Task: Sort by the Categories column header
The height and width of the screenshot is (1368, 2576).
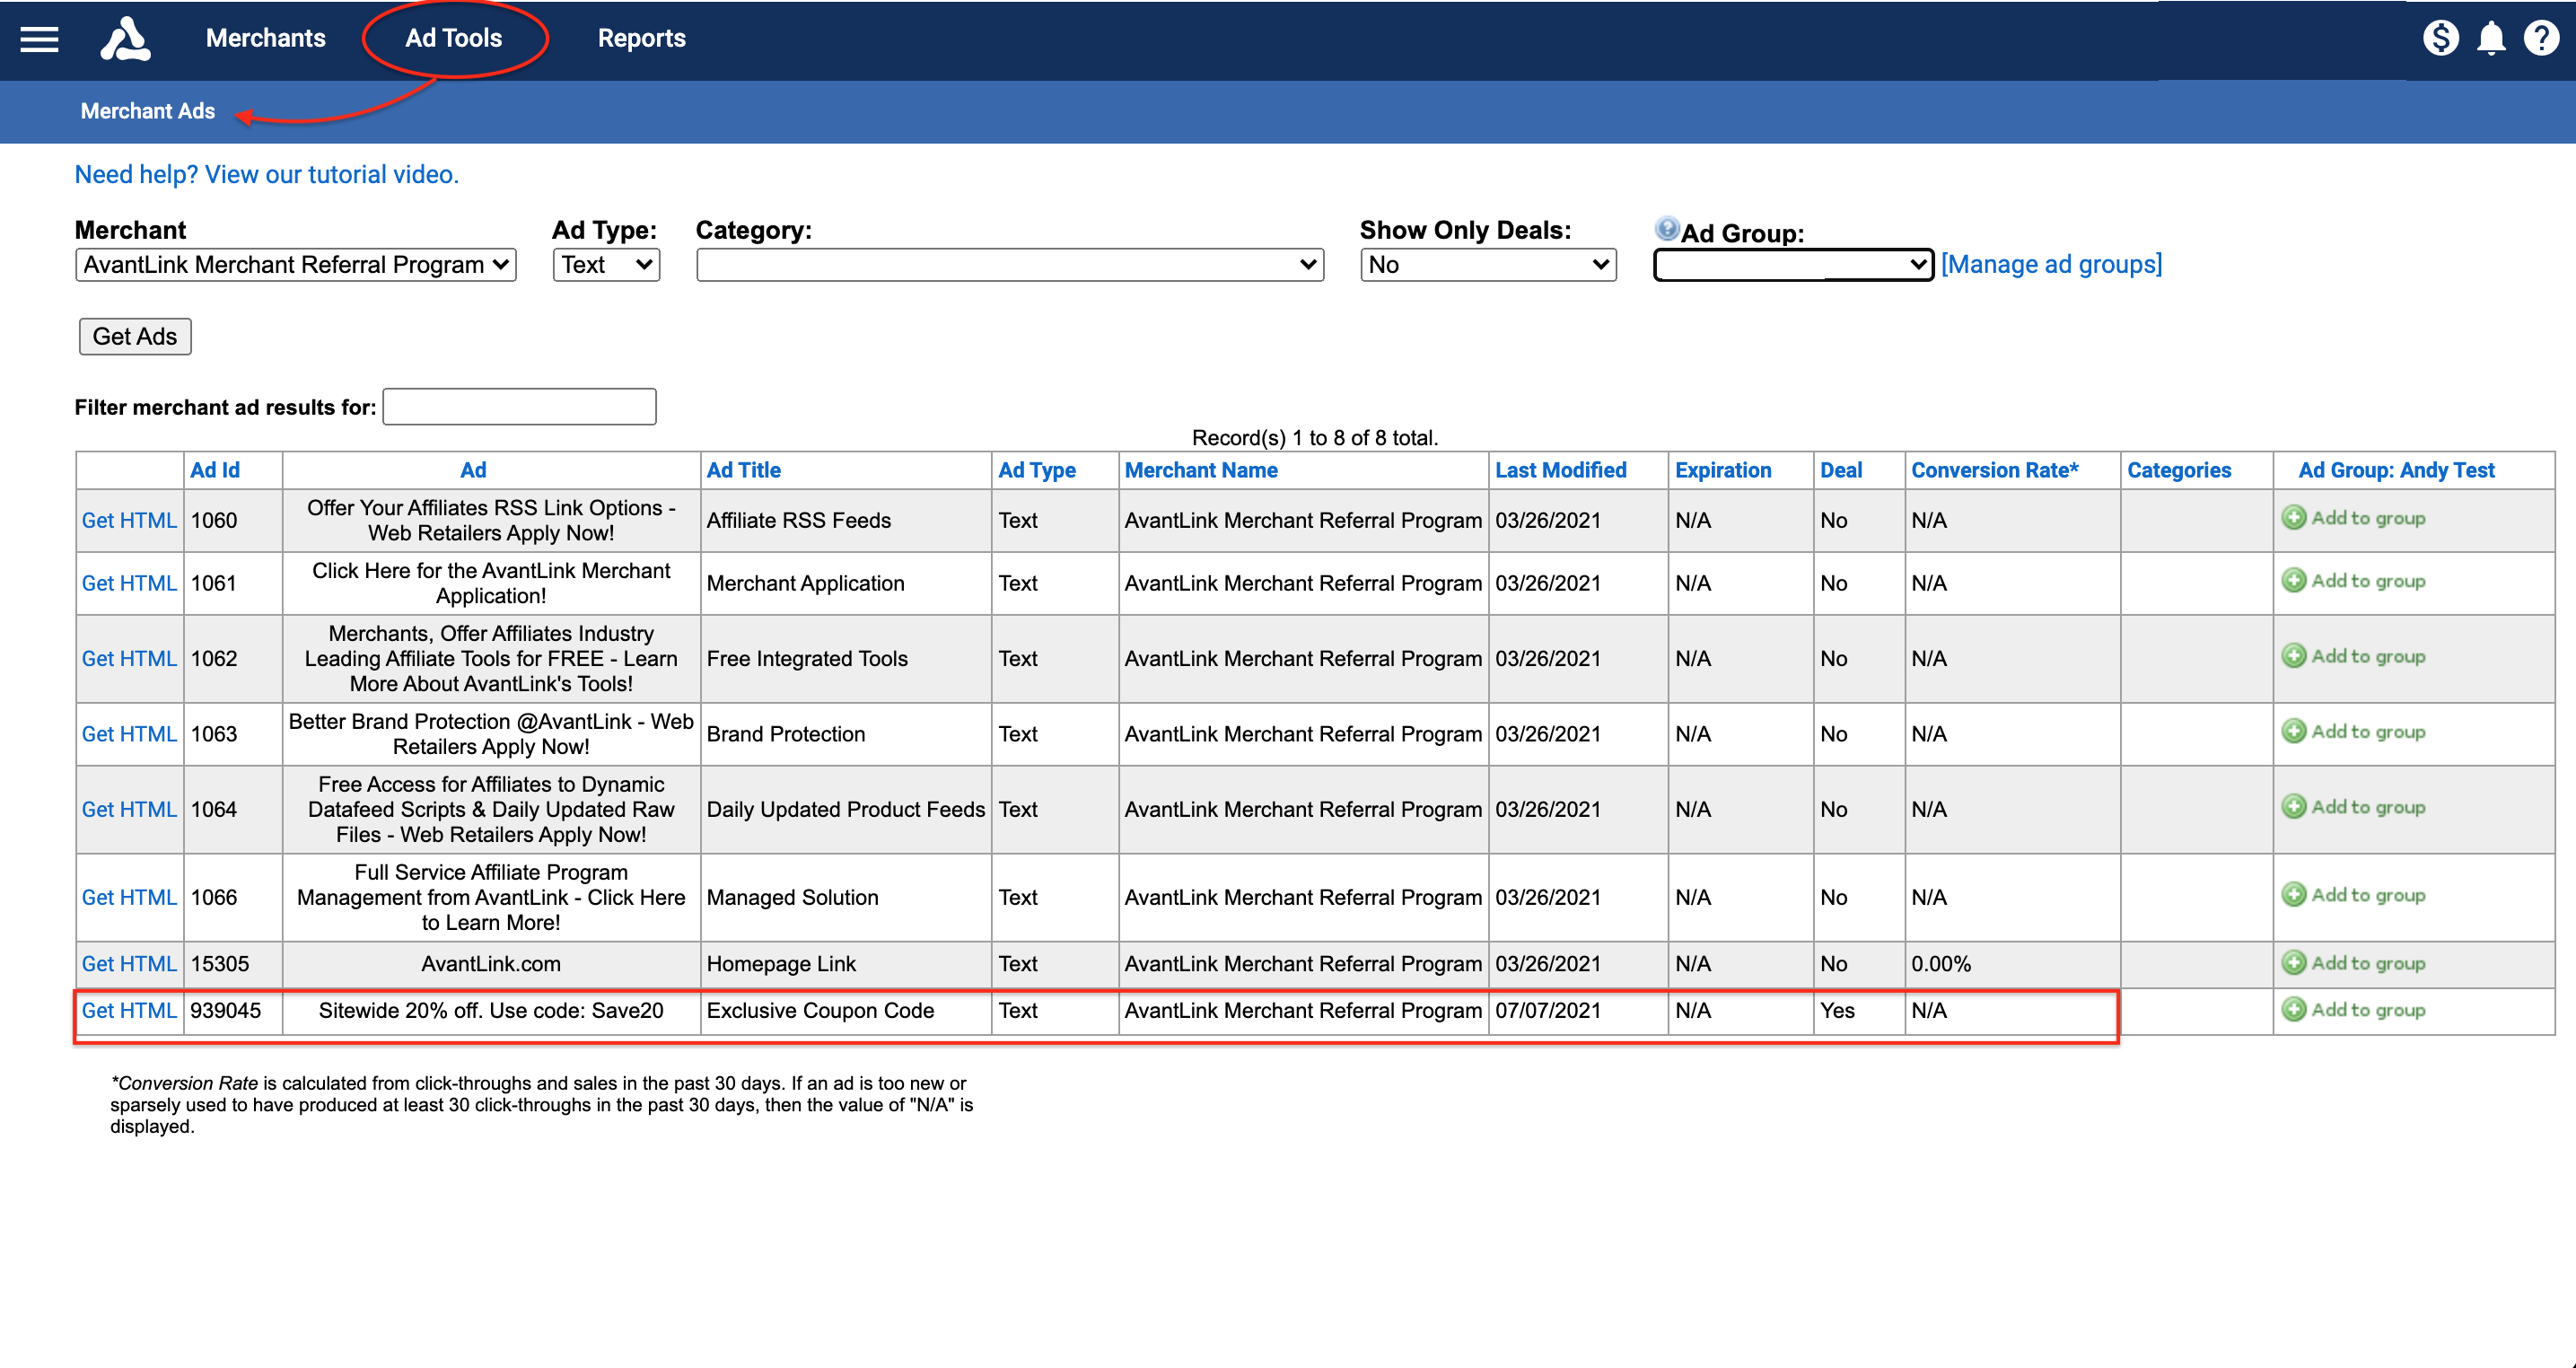Action: pyautogui.click(x=2178, y=470)
